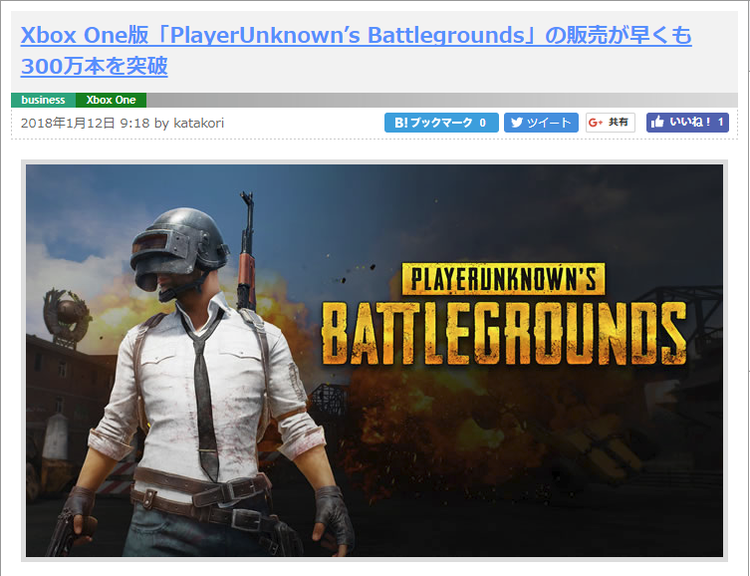Click the ブックマーク label on Hatena button

441,123
